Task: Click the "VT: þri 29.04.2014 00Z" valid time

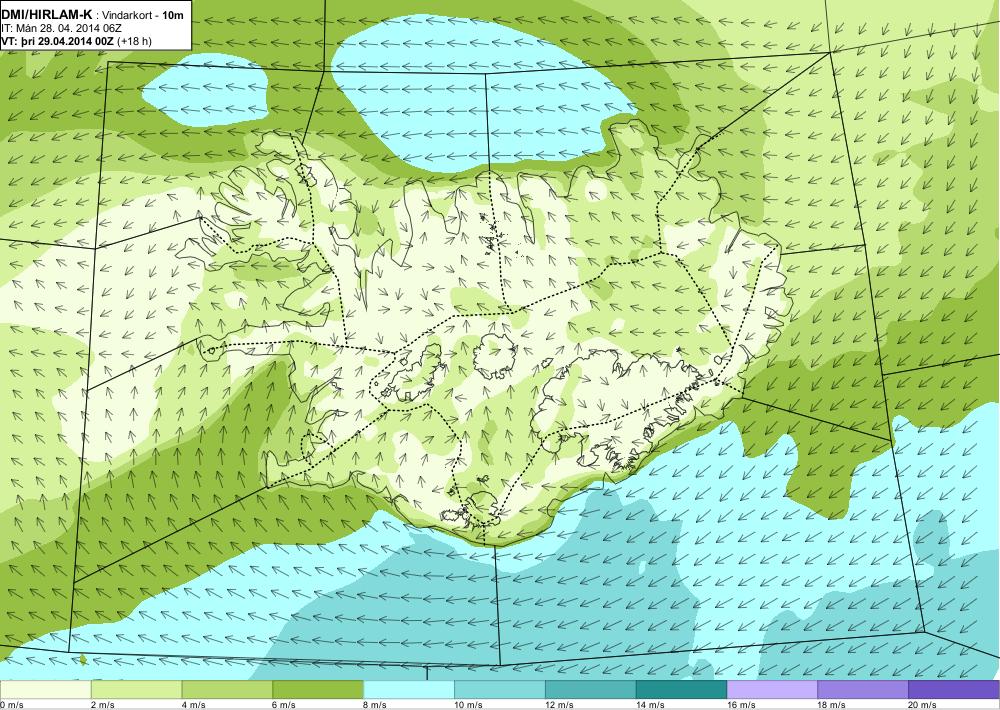Action: point(59,41)
